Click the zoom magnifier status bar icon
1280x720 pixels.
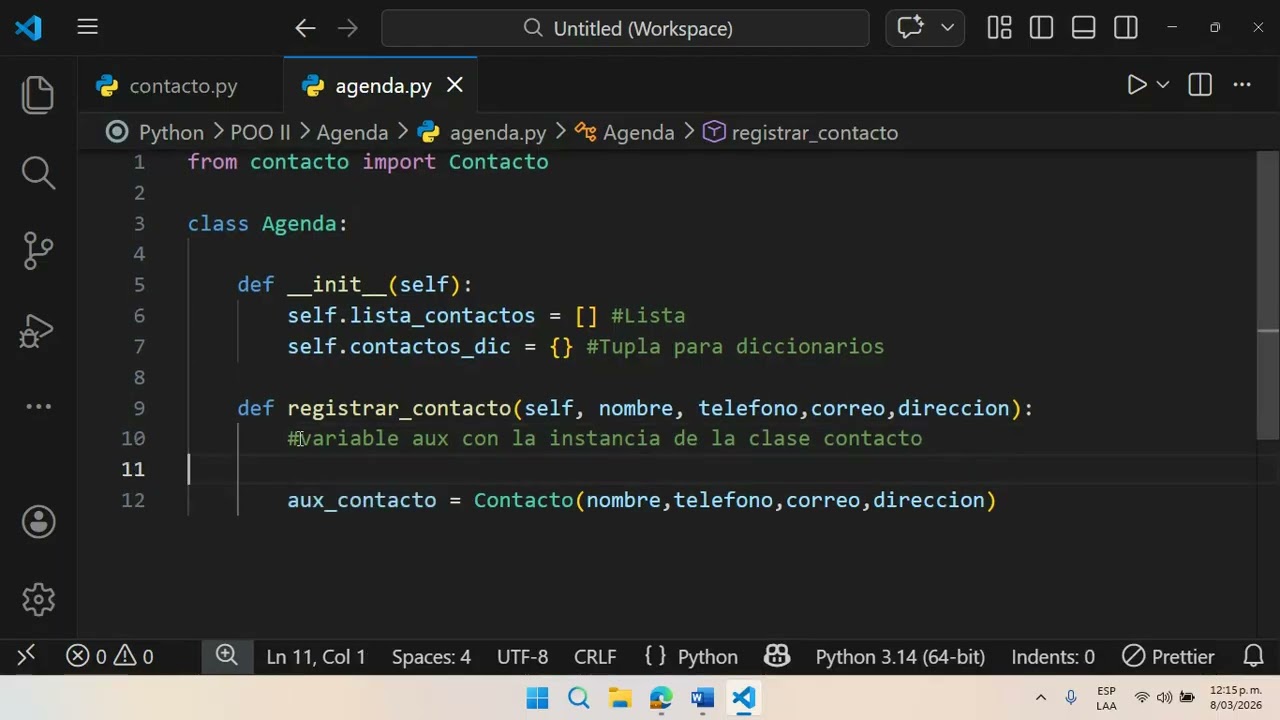point(227,656)
